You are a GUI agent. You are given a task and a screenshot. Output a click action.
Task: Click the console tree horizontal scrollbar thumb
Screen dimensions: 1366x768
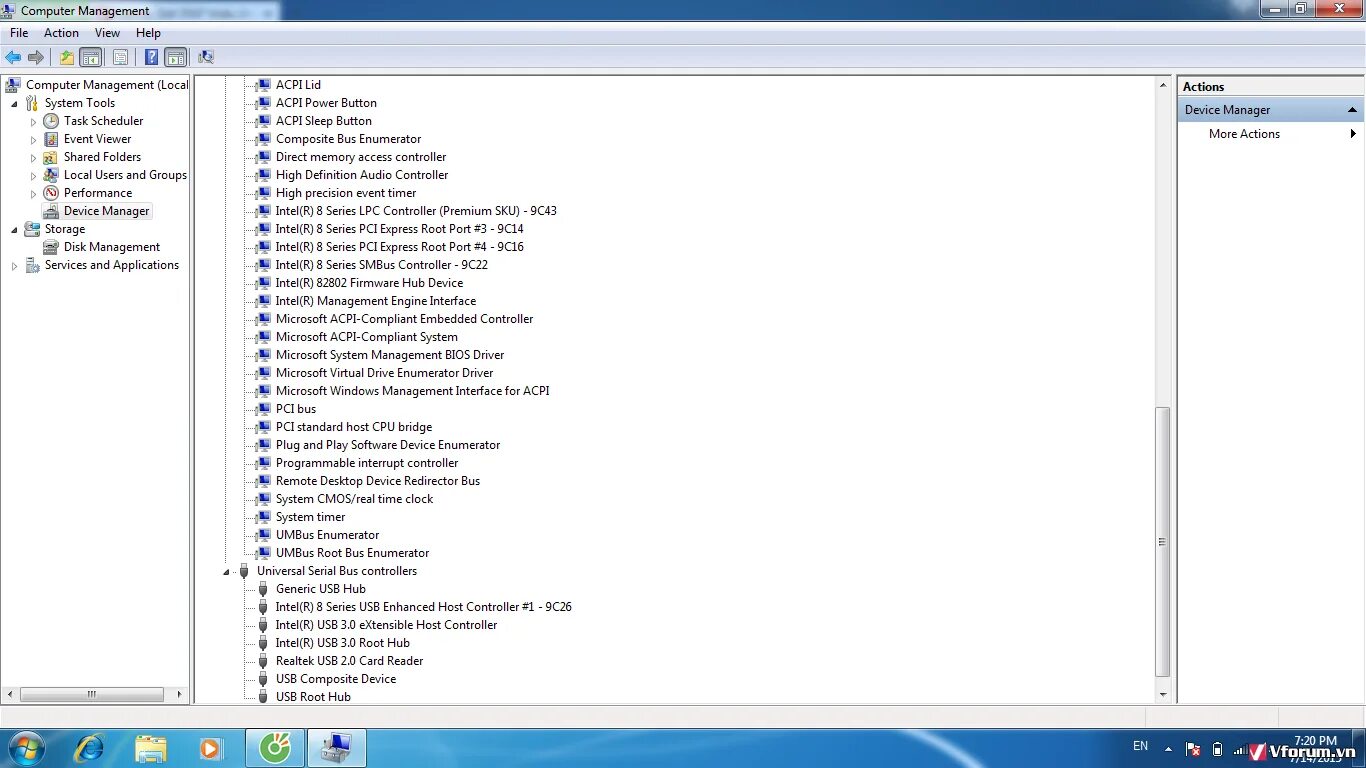(x=91, y=694)
